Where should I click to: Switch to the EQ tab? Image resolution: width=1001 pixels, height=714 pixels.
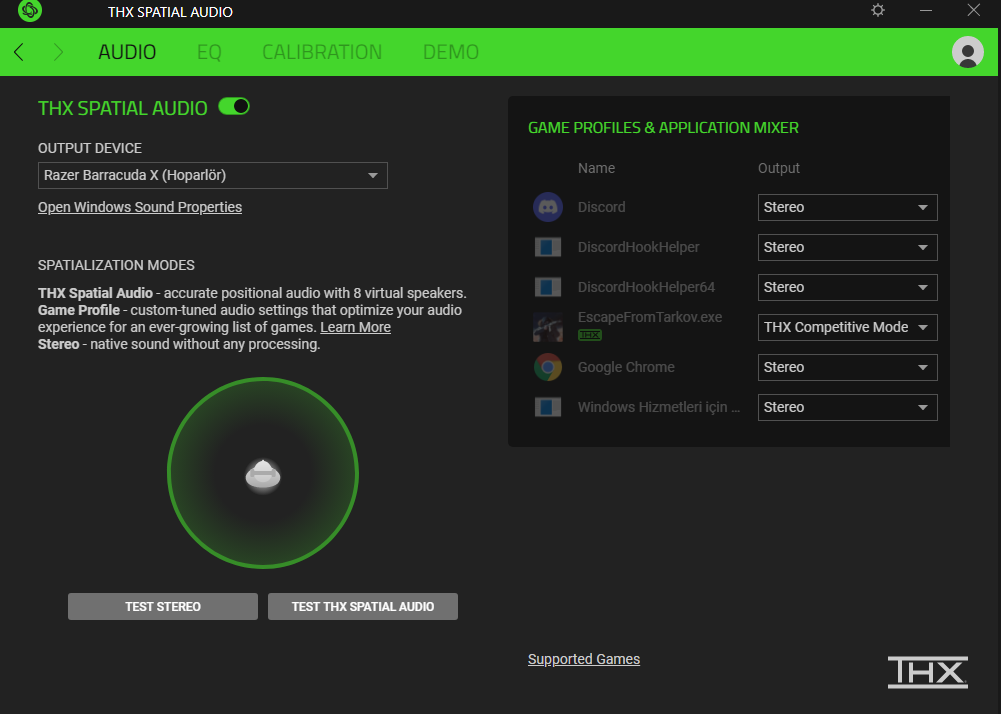tap(209, 52)
